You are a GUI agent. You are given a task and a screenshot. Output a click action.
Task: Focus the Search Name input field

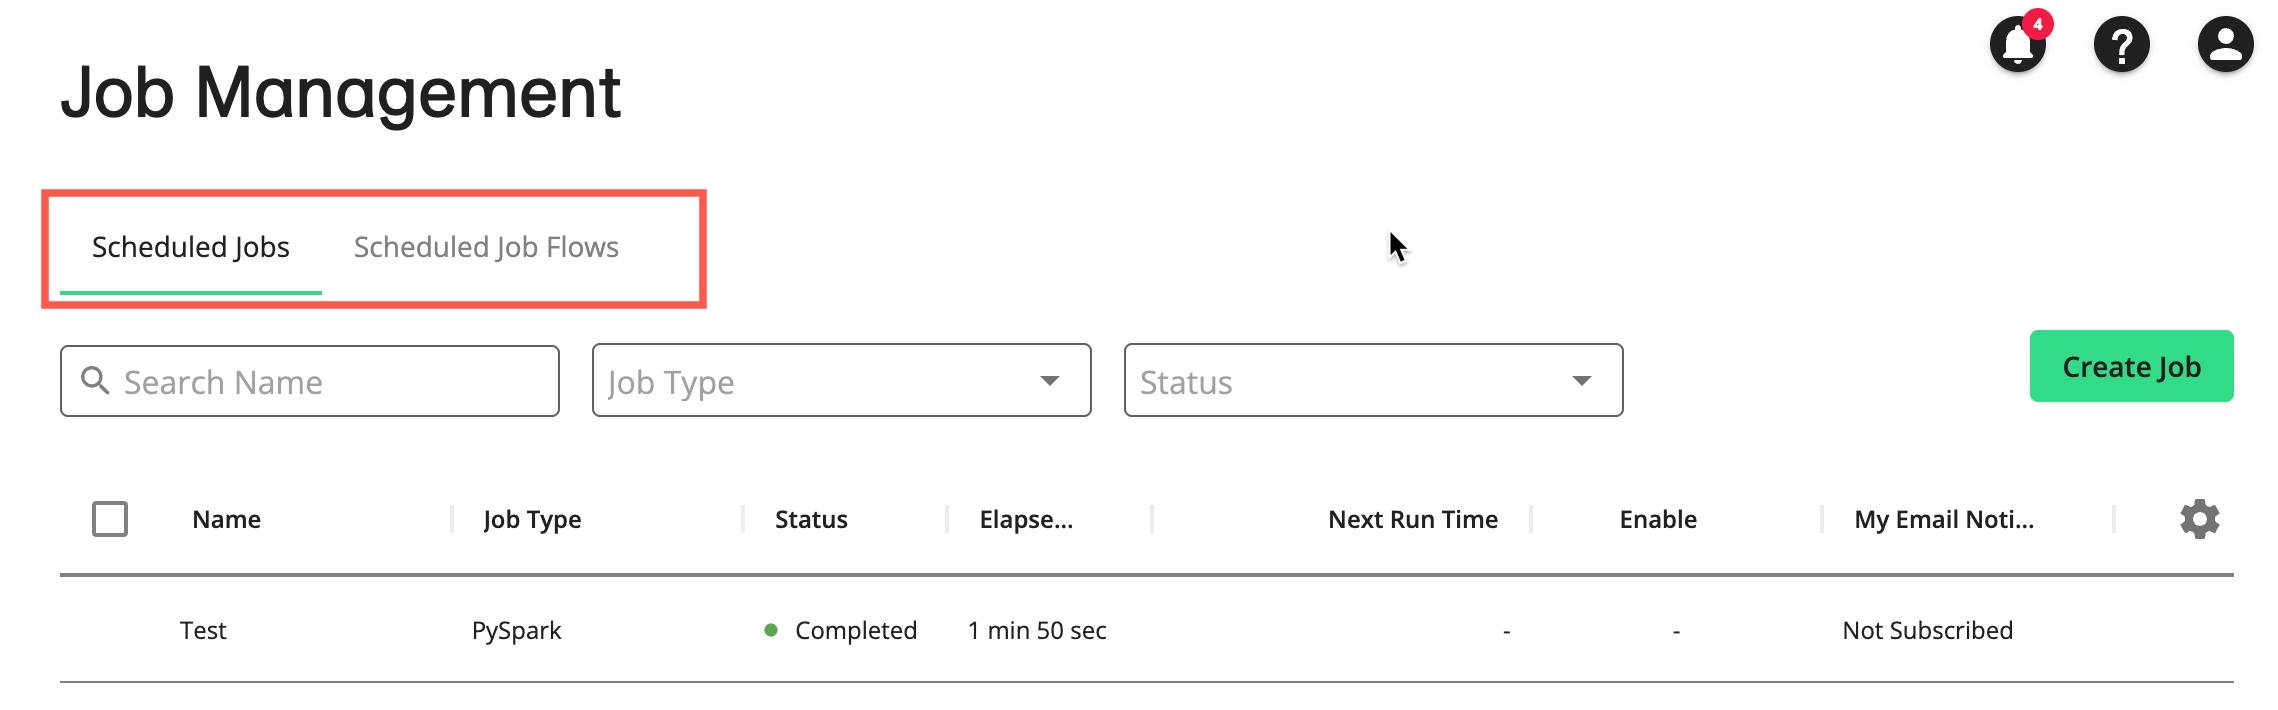point(330,382)
